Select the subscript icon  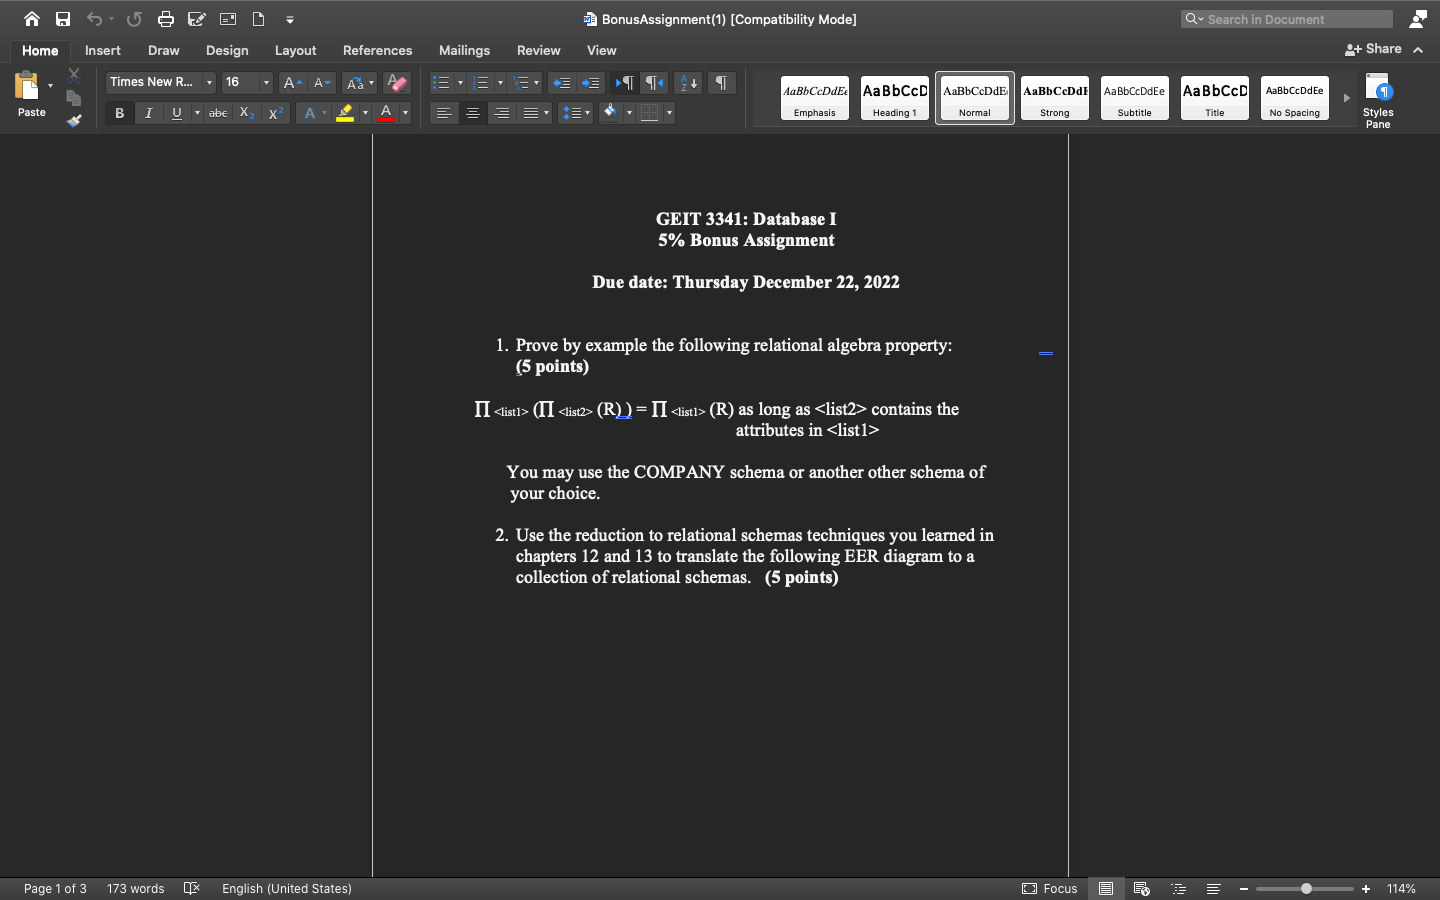pyautogui.click(x=245, y=113)
